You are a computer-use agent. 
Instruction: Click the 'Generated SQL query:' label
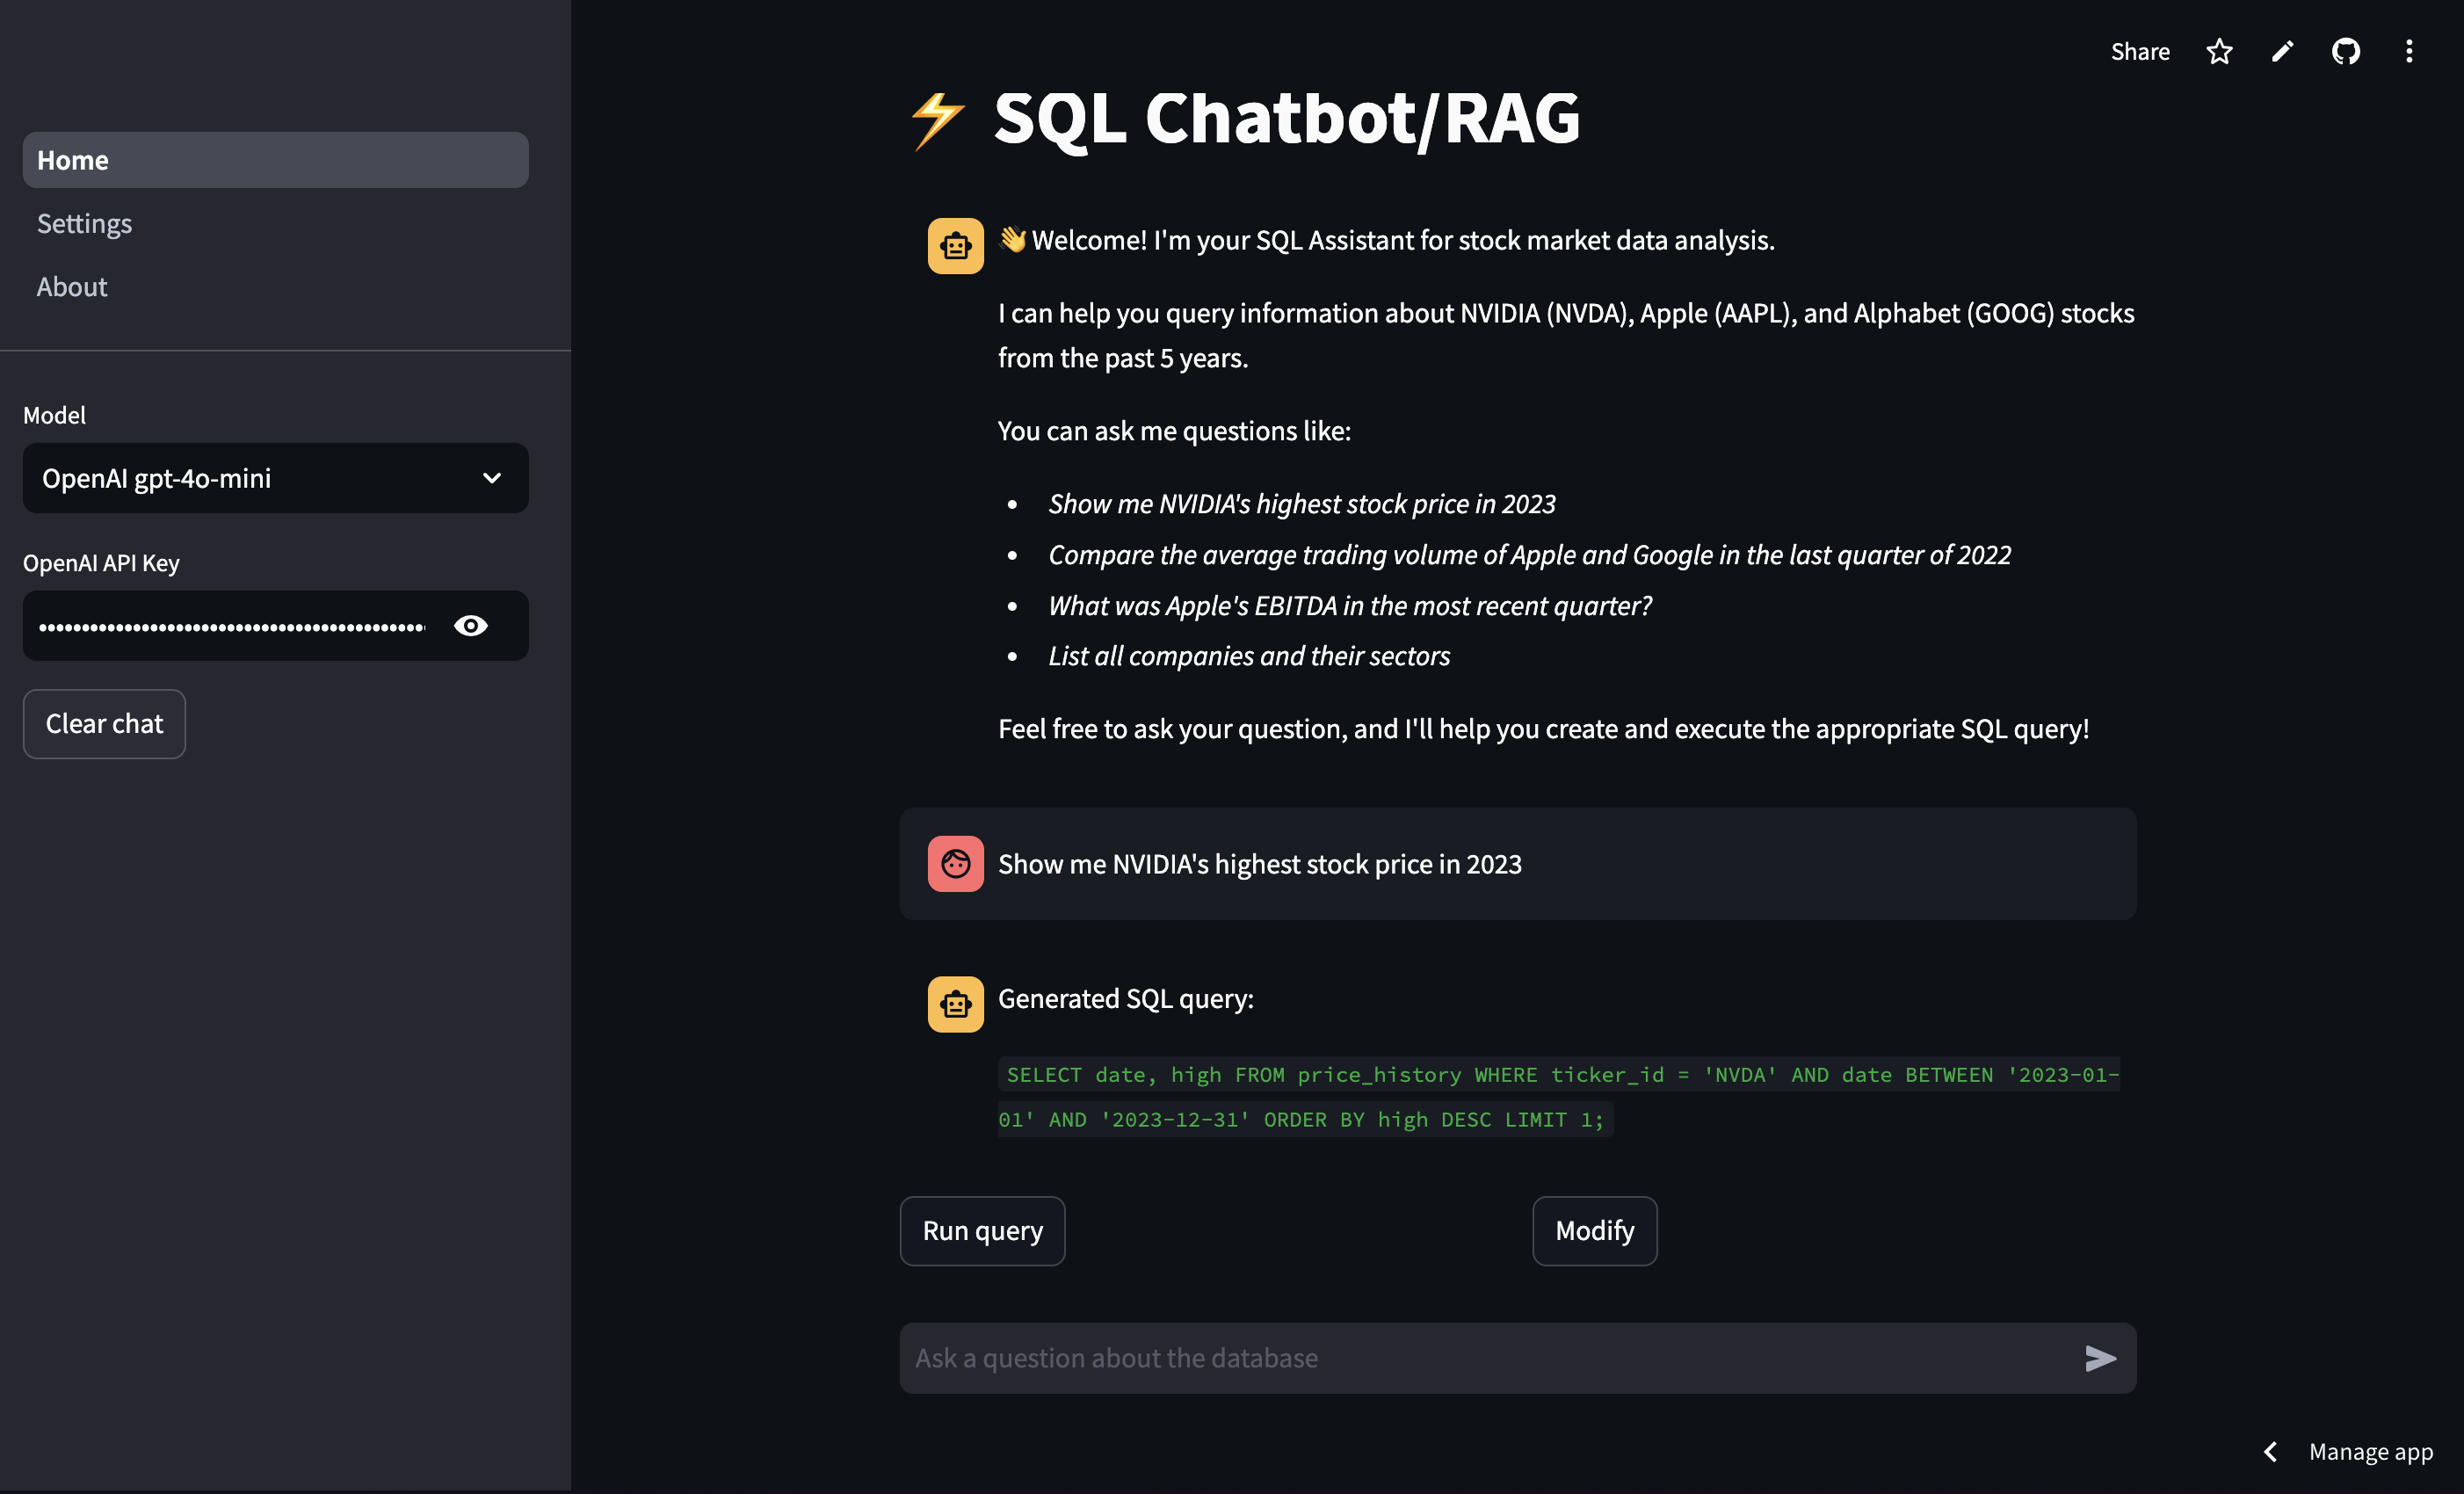pos(1125,999)
